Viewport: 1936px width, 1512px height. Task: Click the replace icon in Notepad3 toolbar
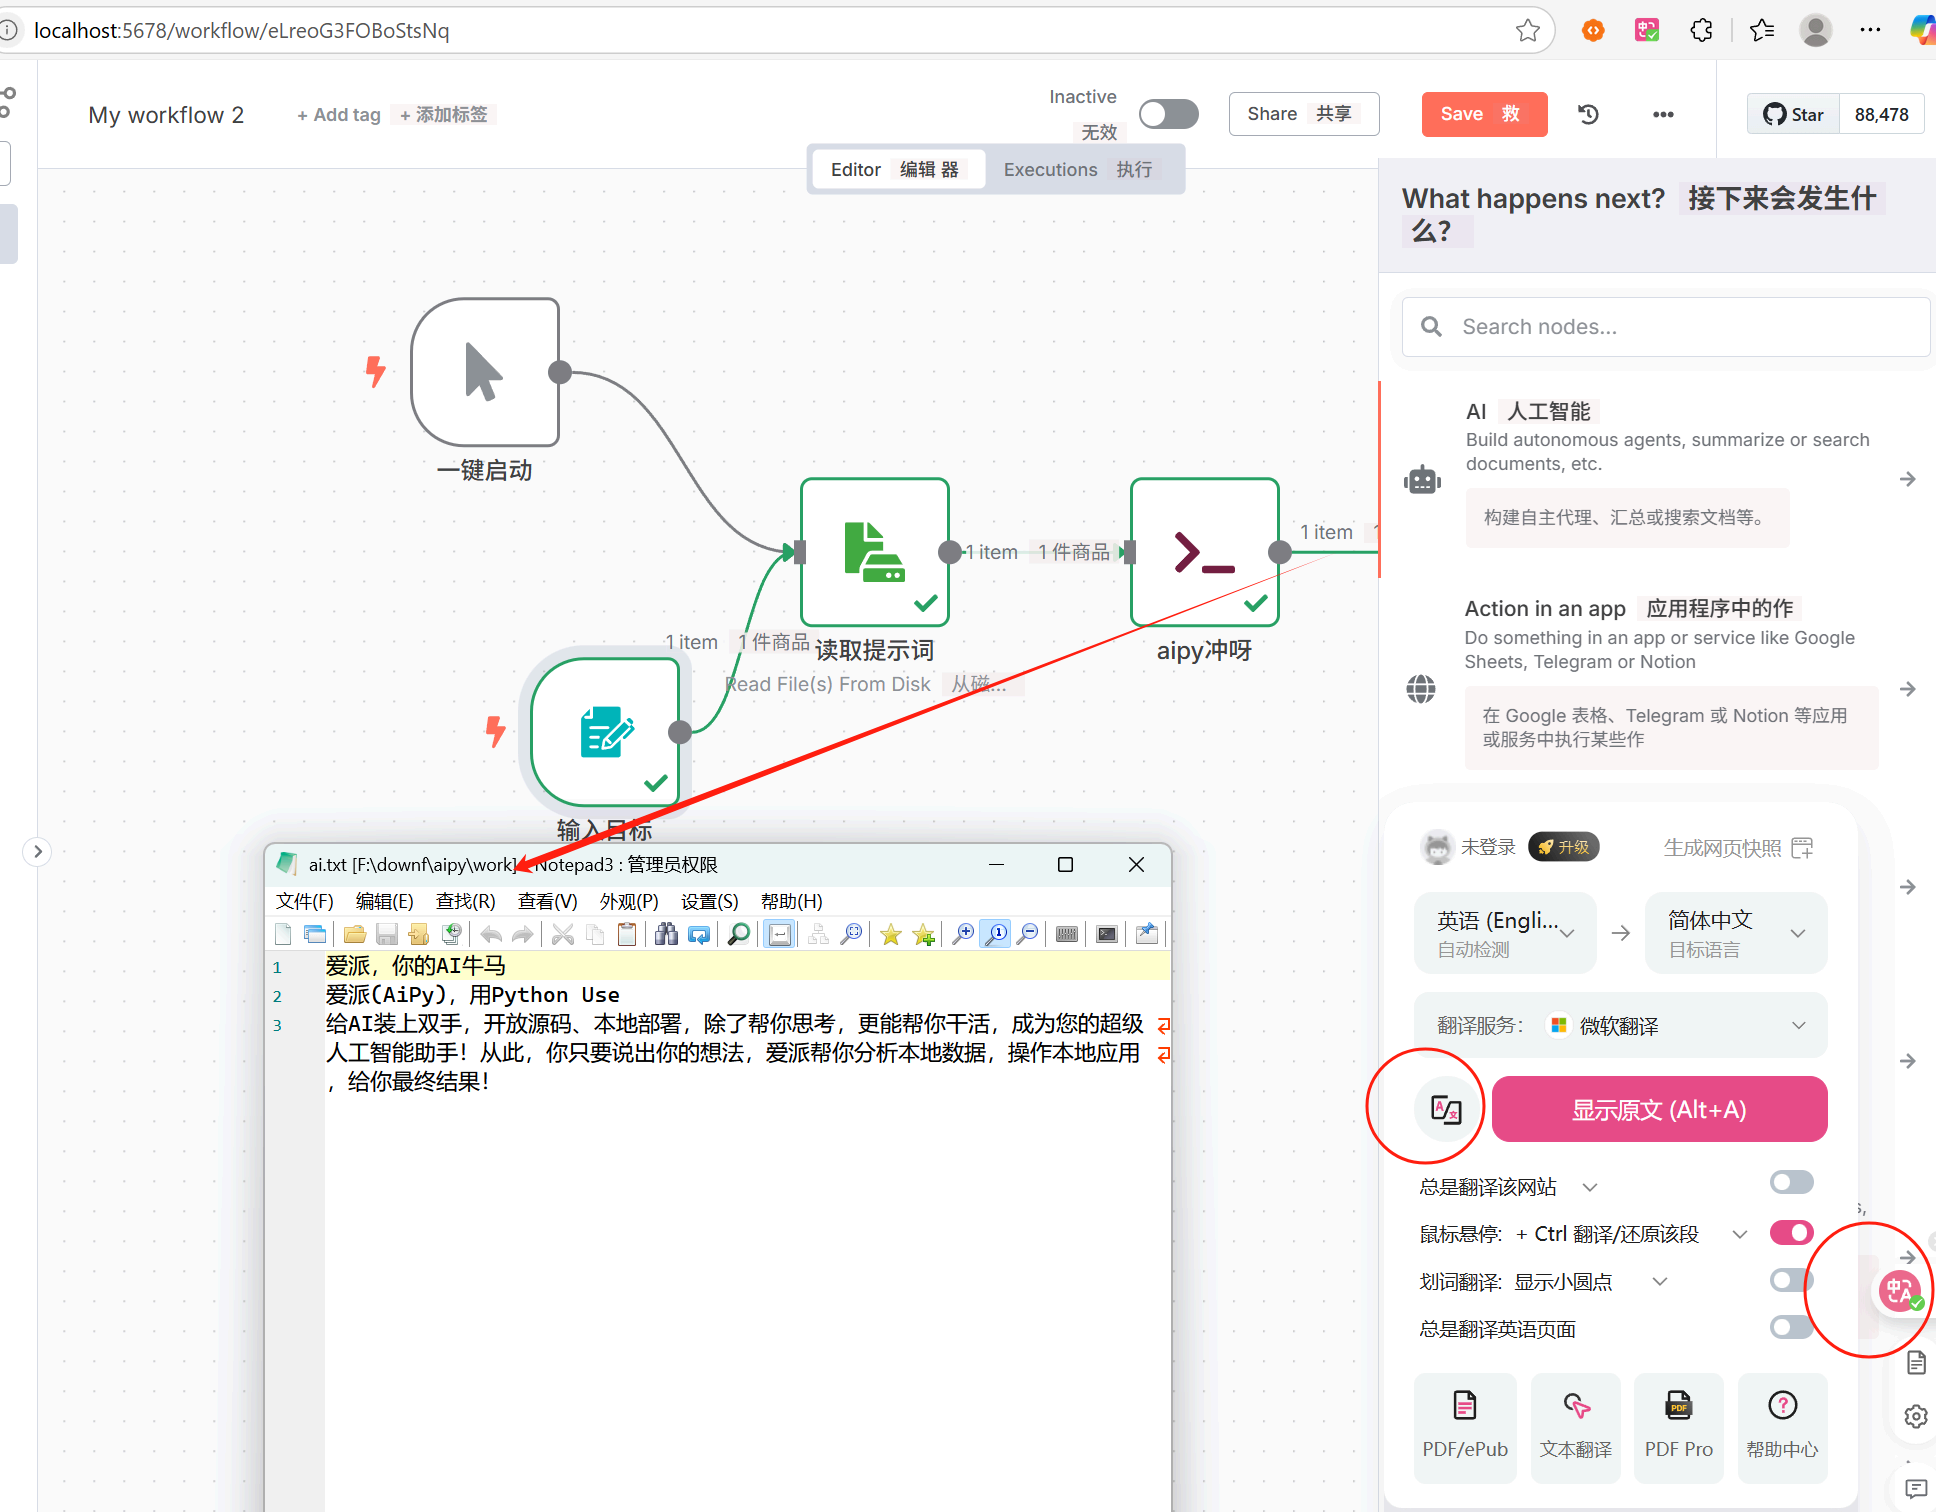699,934
